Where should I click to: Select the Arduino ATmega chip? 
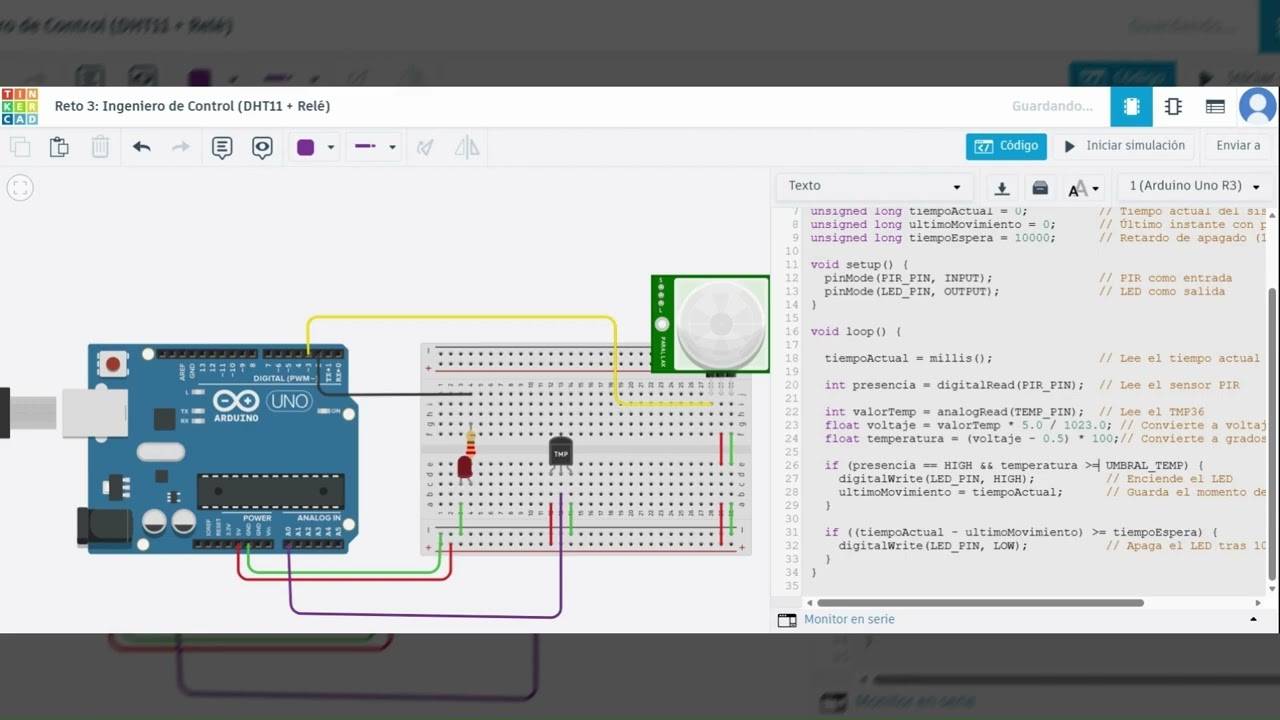coord(271,491)
